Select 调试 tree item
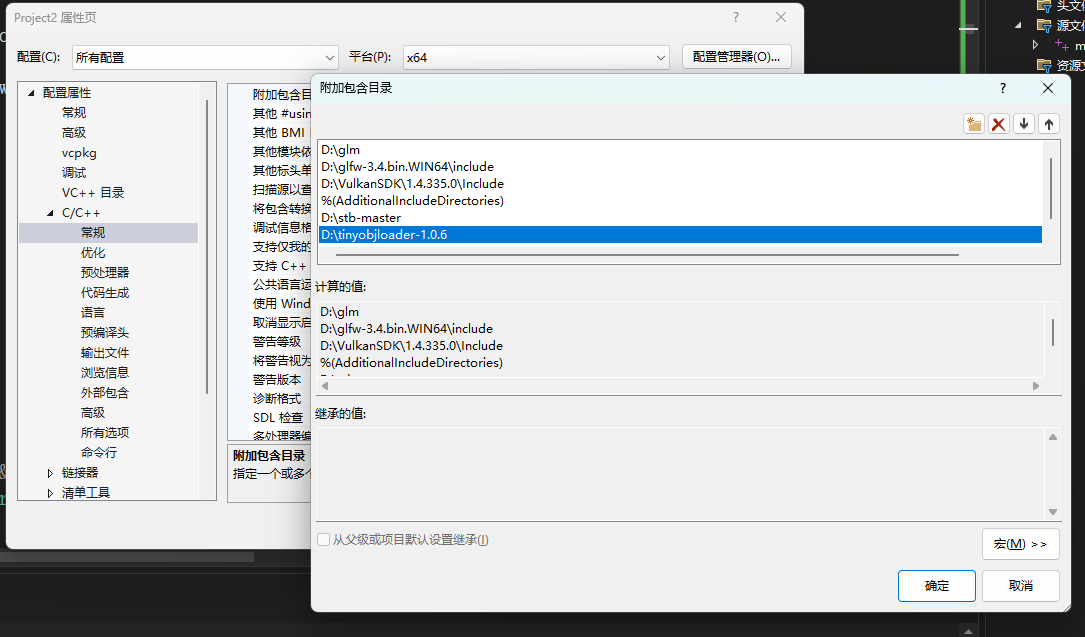The height and width of the screenshot is (637, 1085). [74, 173]
